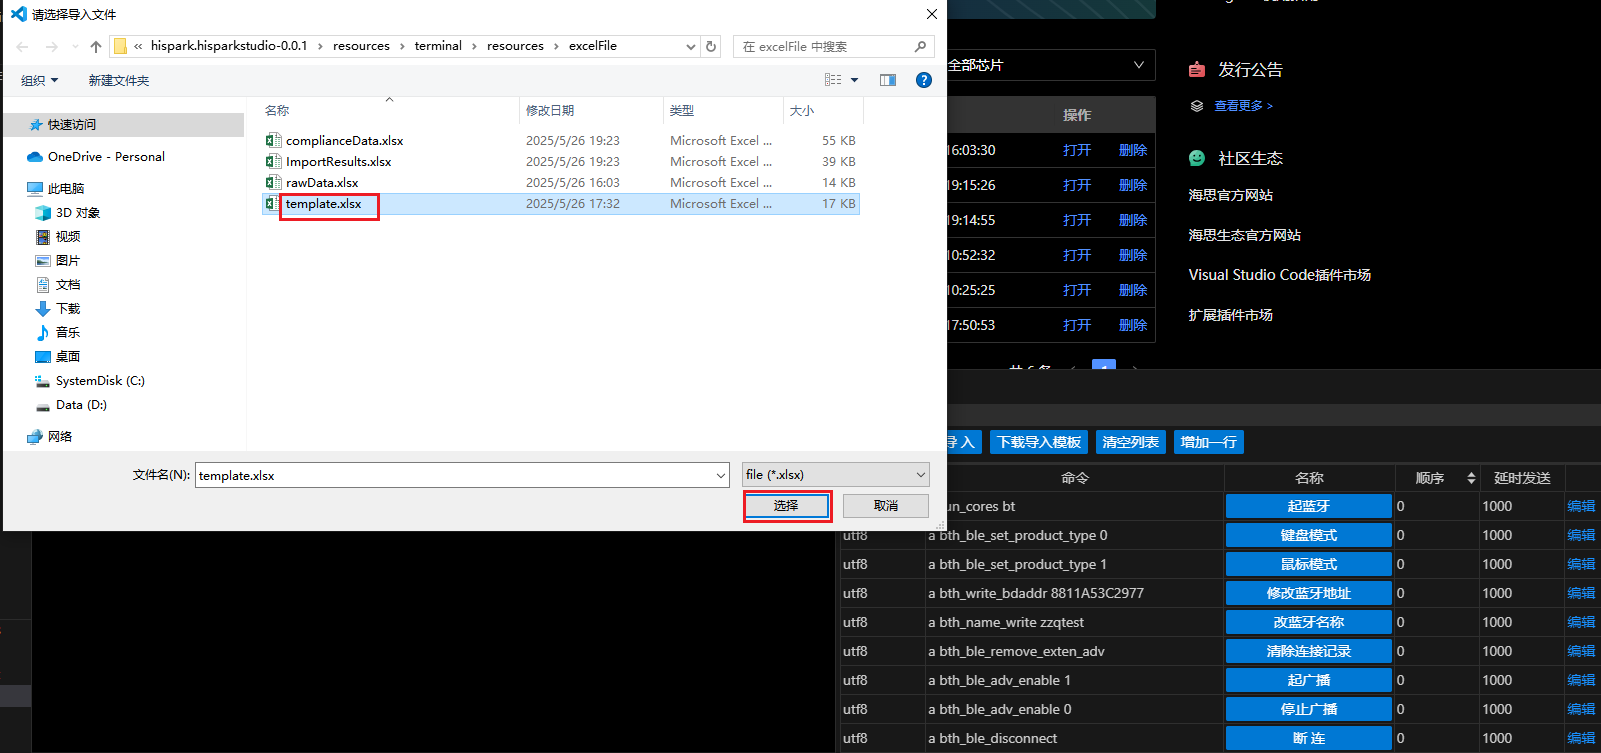Select the complianceData.xlsx file

pyautogui.click(x=344, y=141)
